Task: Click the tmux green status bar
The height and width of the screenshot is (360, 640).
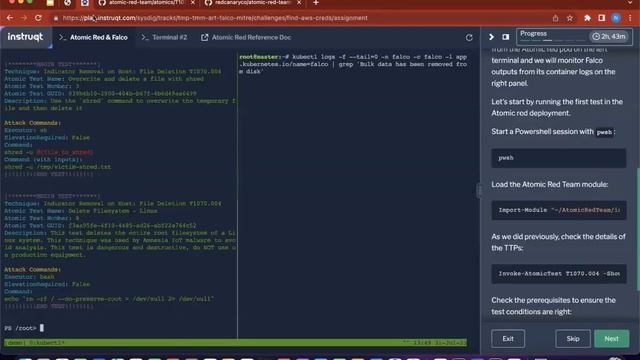Action: (x=236, y=343)
